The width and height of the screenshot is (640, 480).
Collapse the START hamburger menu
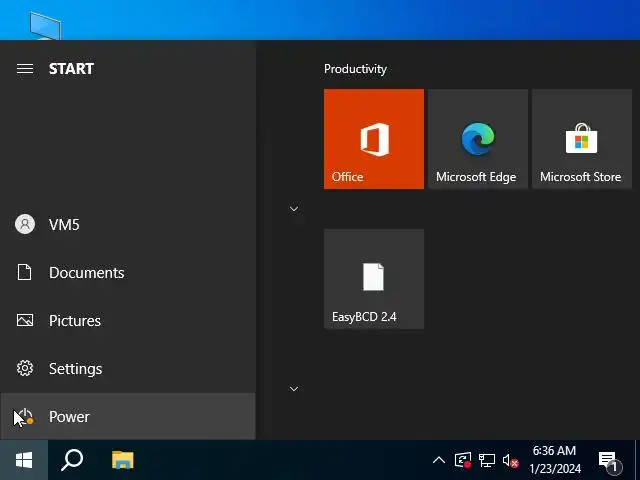click(x=25, y=69)
